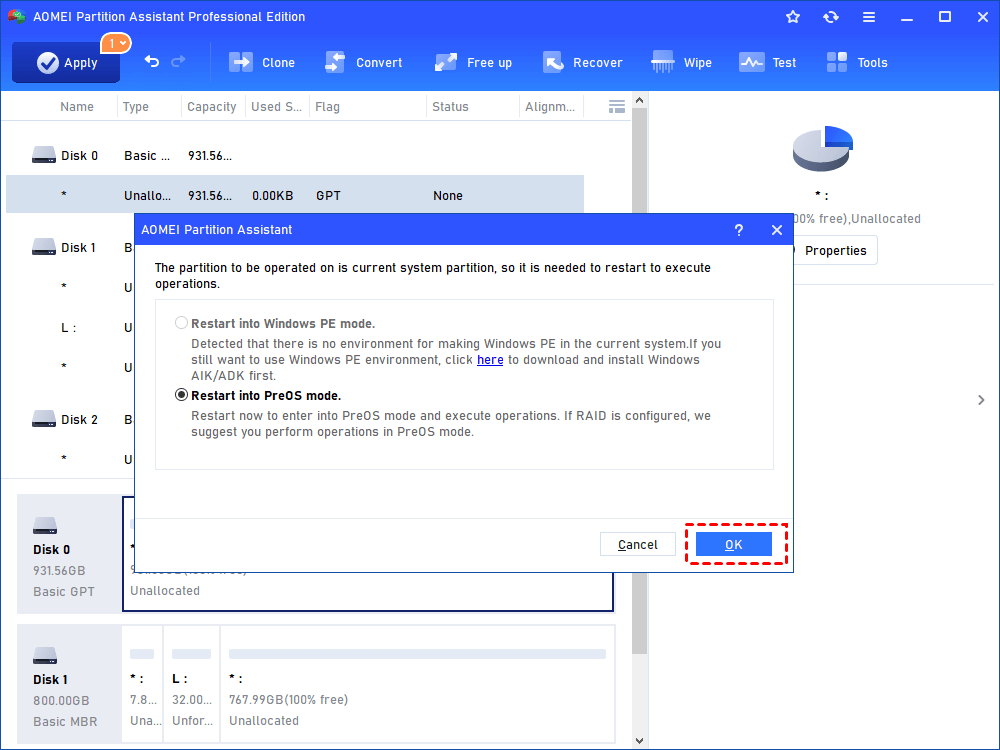The width and height of the screenshot is (1000, 750).
Task: Open the Free up tool
Action: [x=473, y=62]
